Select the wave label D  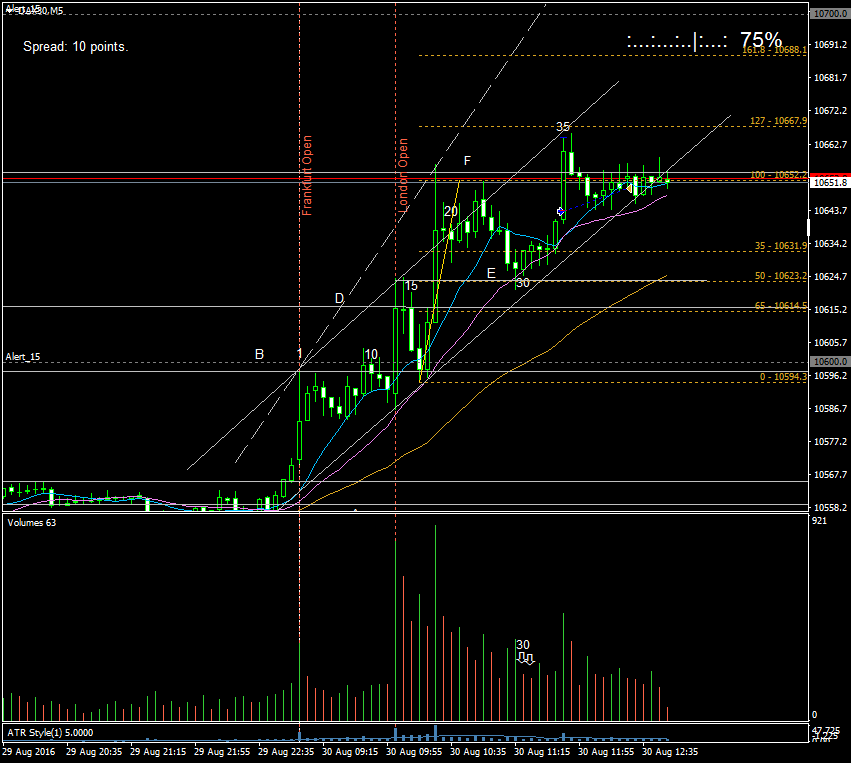coord(339,298)
